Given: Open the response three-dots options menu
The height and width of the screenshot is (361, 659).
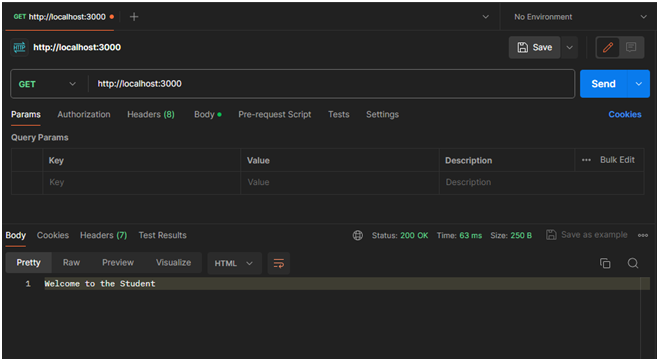Looking at the screenshot, I should click(643, 235).
